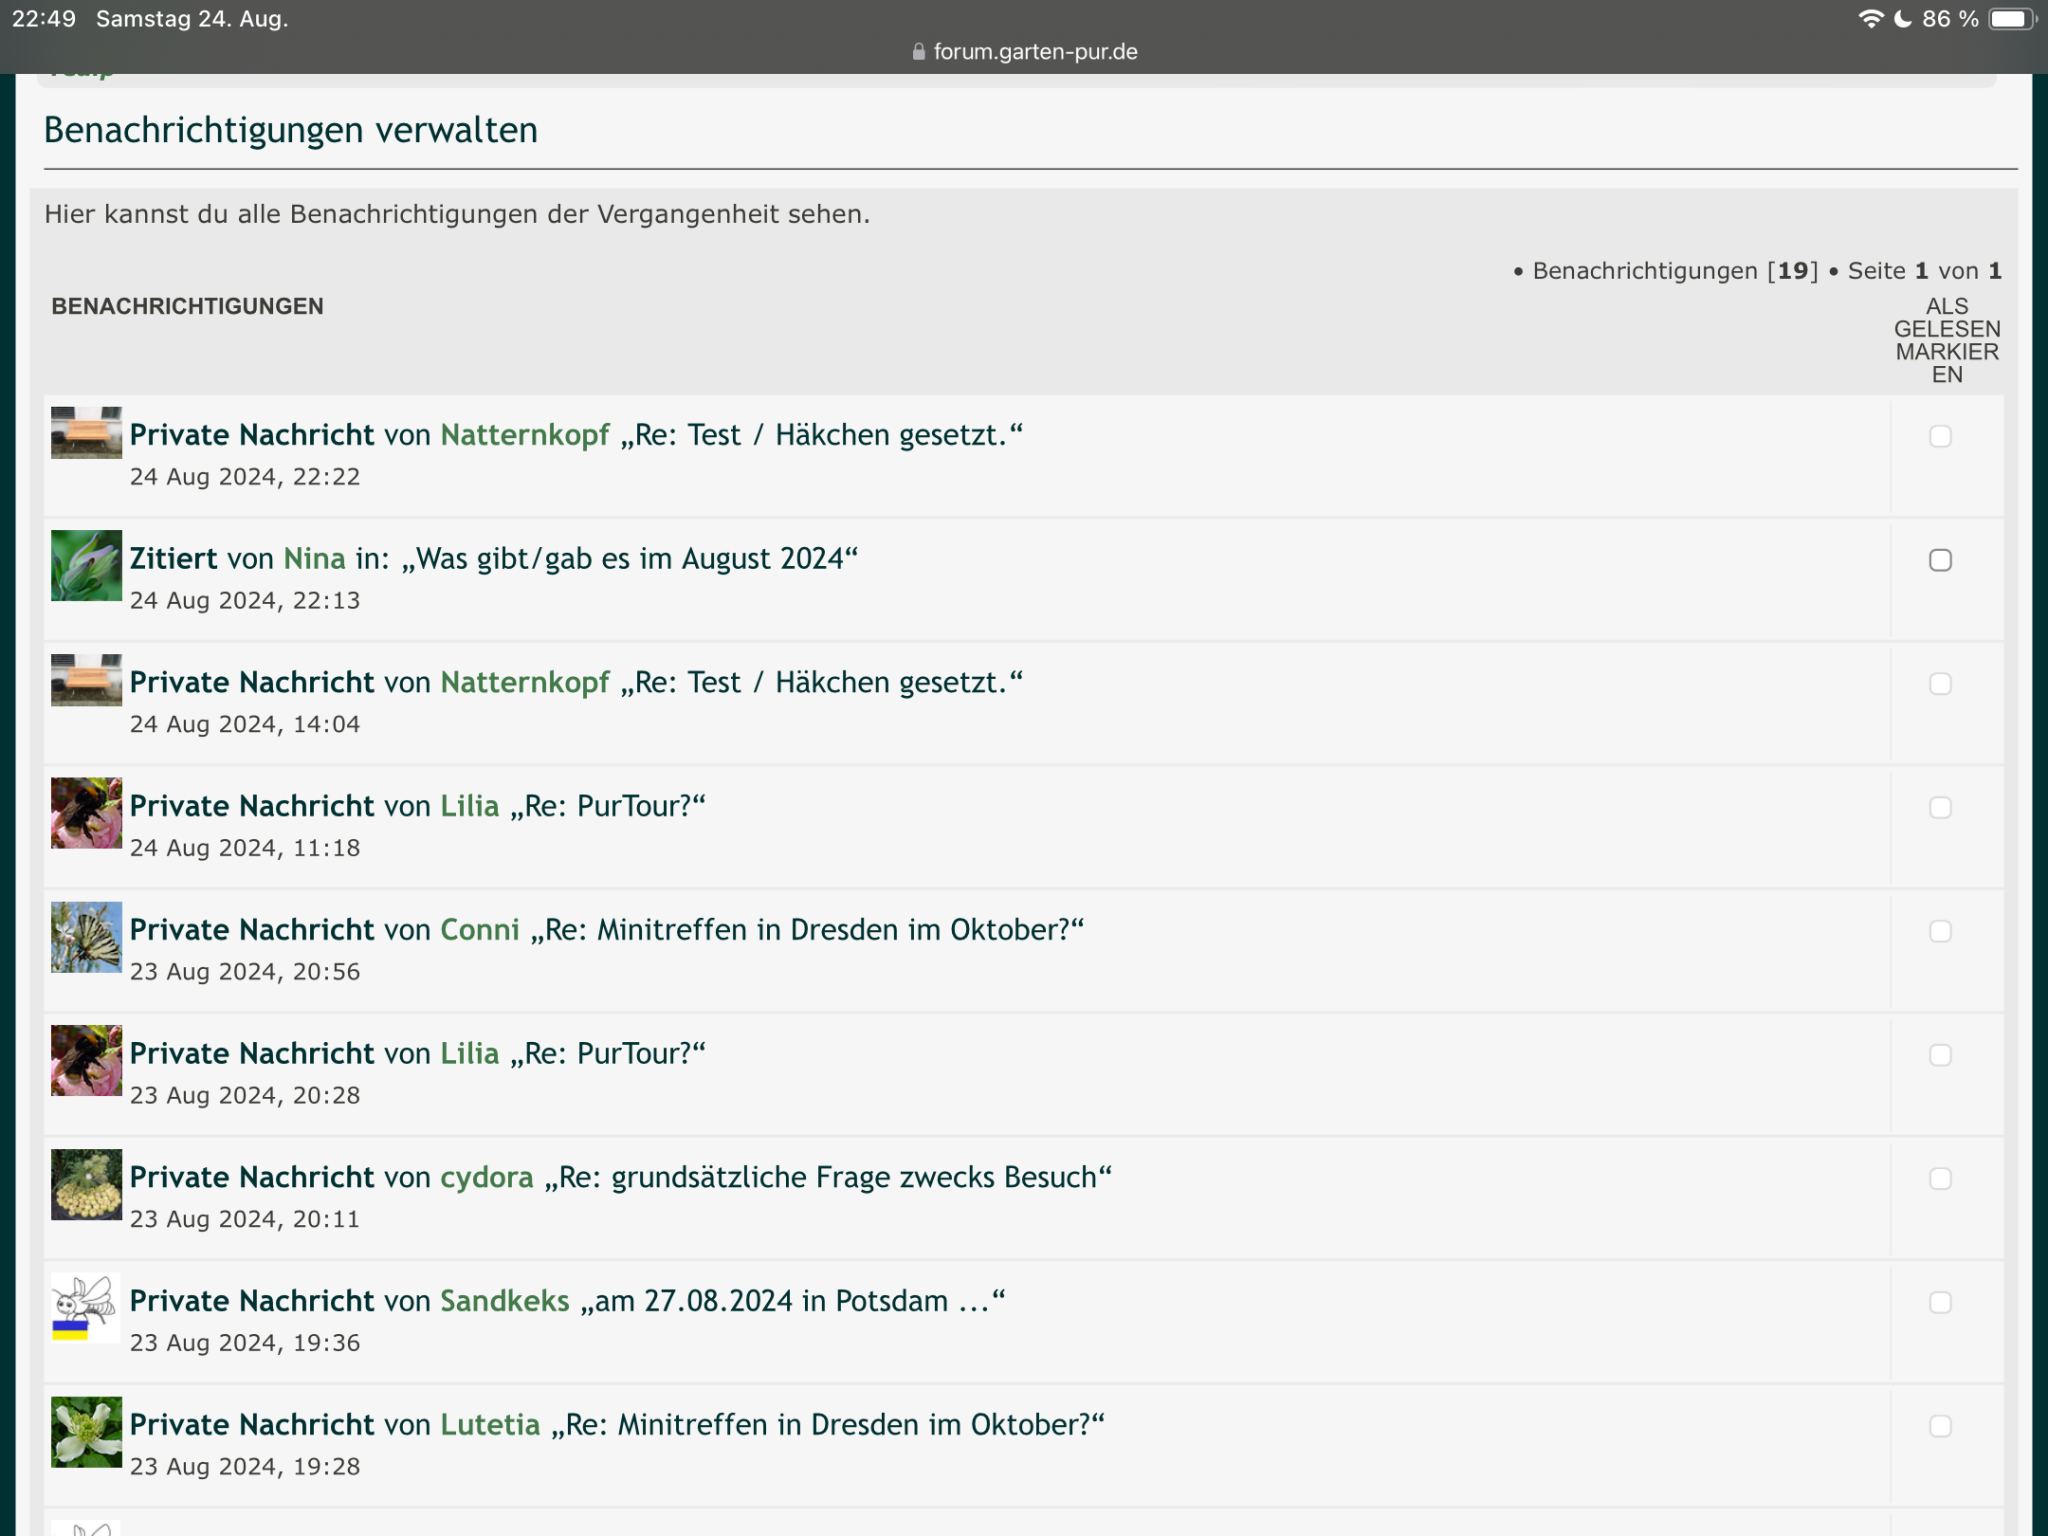
Task: Open Nina's user profile link
Action: pyautogui.click(x=314, y=558)
